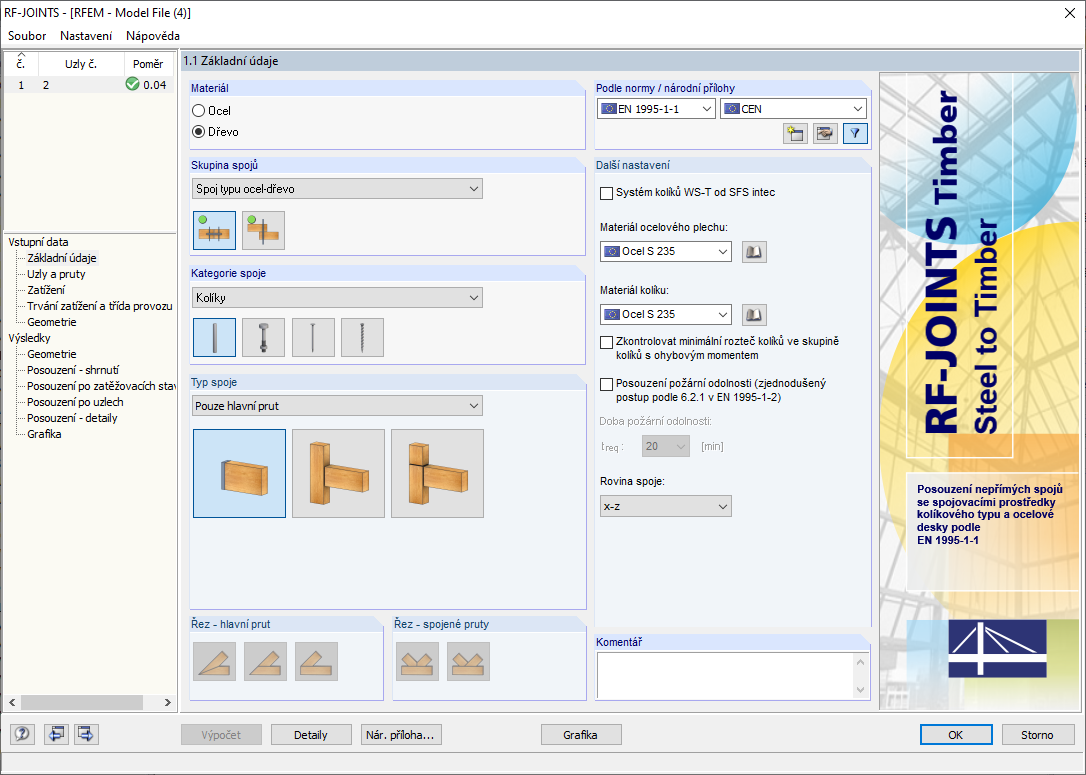Select the Ocel material radio button
This screenshot has height=775, width=1086.
pyautogui.click(x=199, y=111)
